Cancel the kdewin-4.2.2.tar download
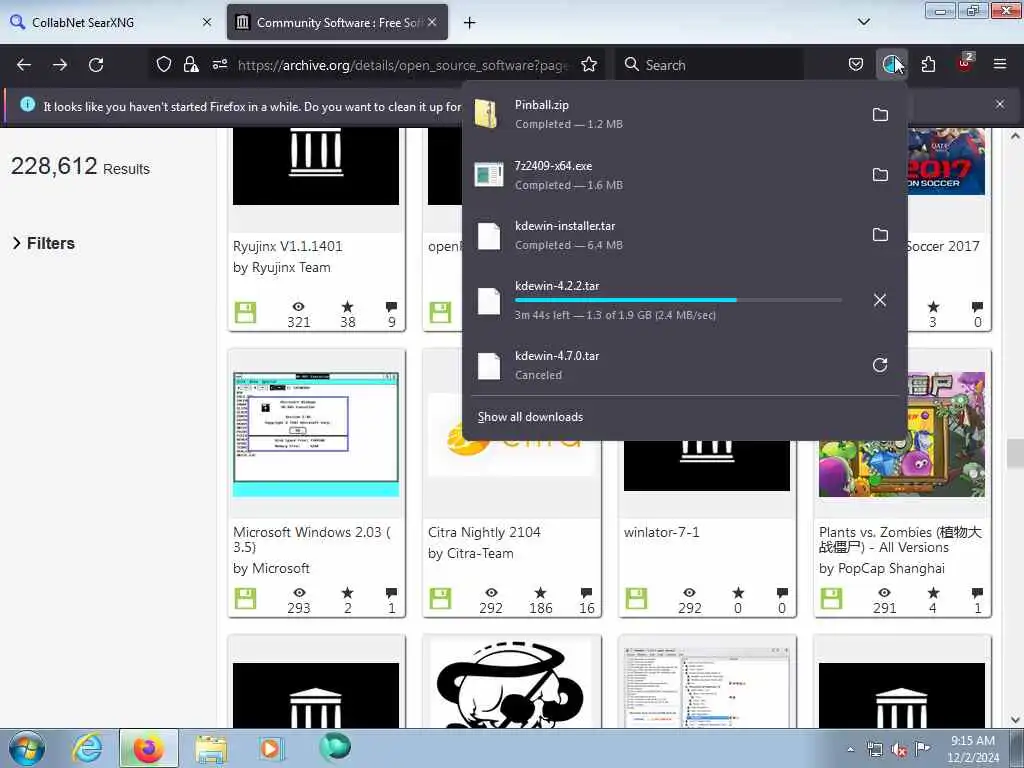The width and height of the screenshot is (1024, 768). [880, 300]
